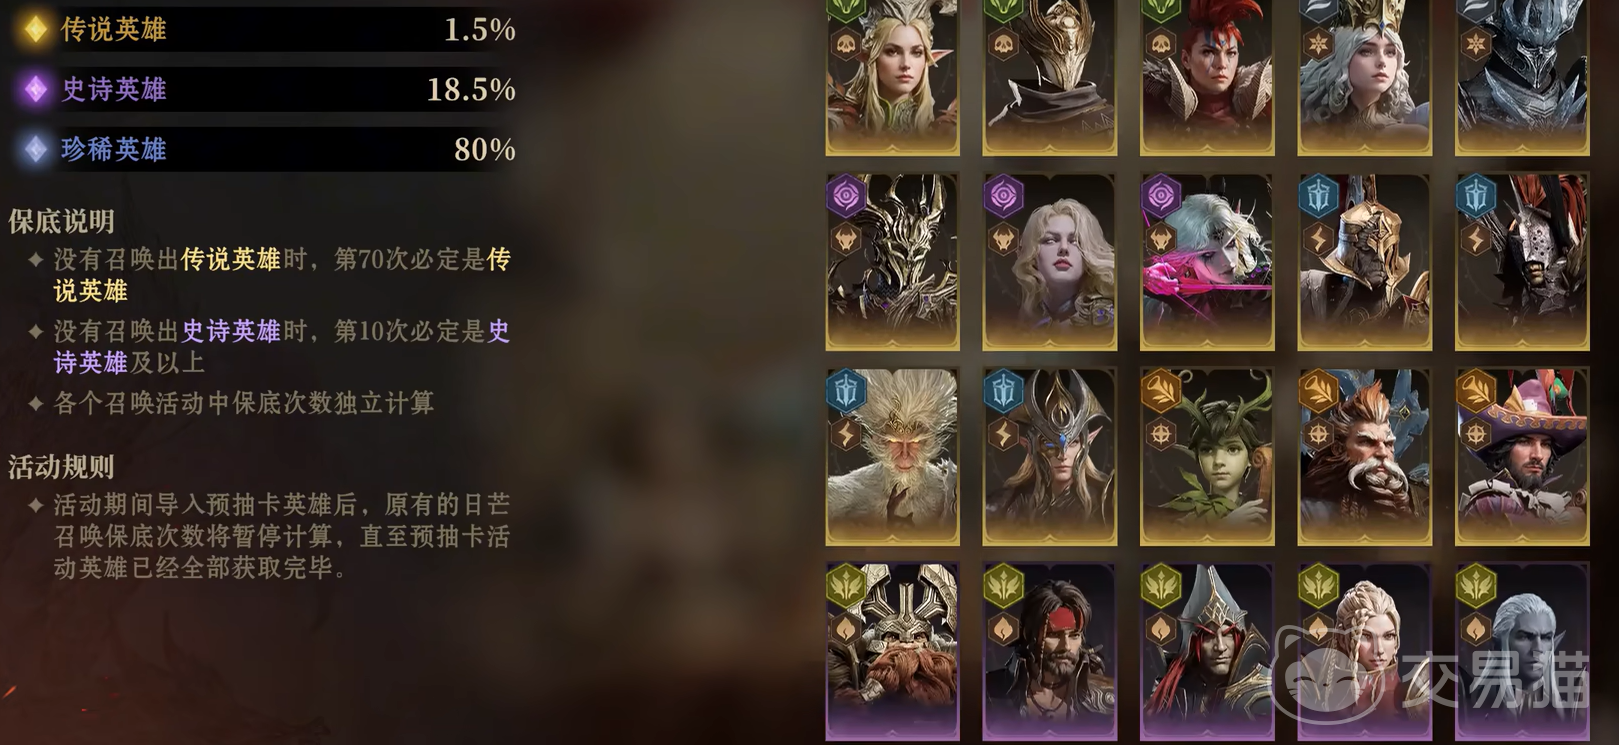Pick the purple-hat wizard hero card
This screenshot has width=1619, height=745.
(x=1522, y=457)
